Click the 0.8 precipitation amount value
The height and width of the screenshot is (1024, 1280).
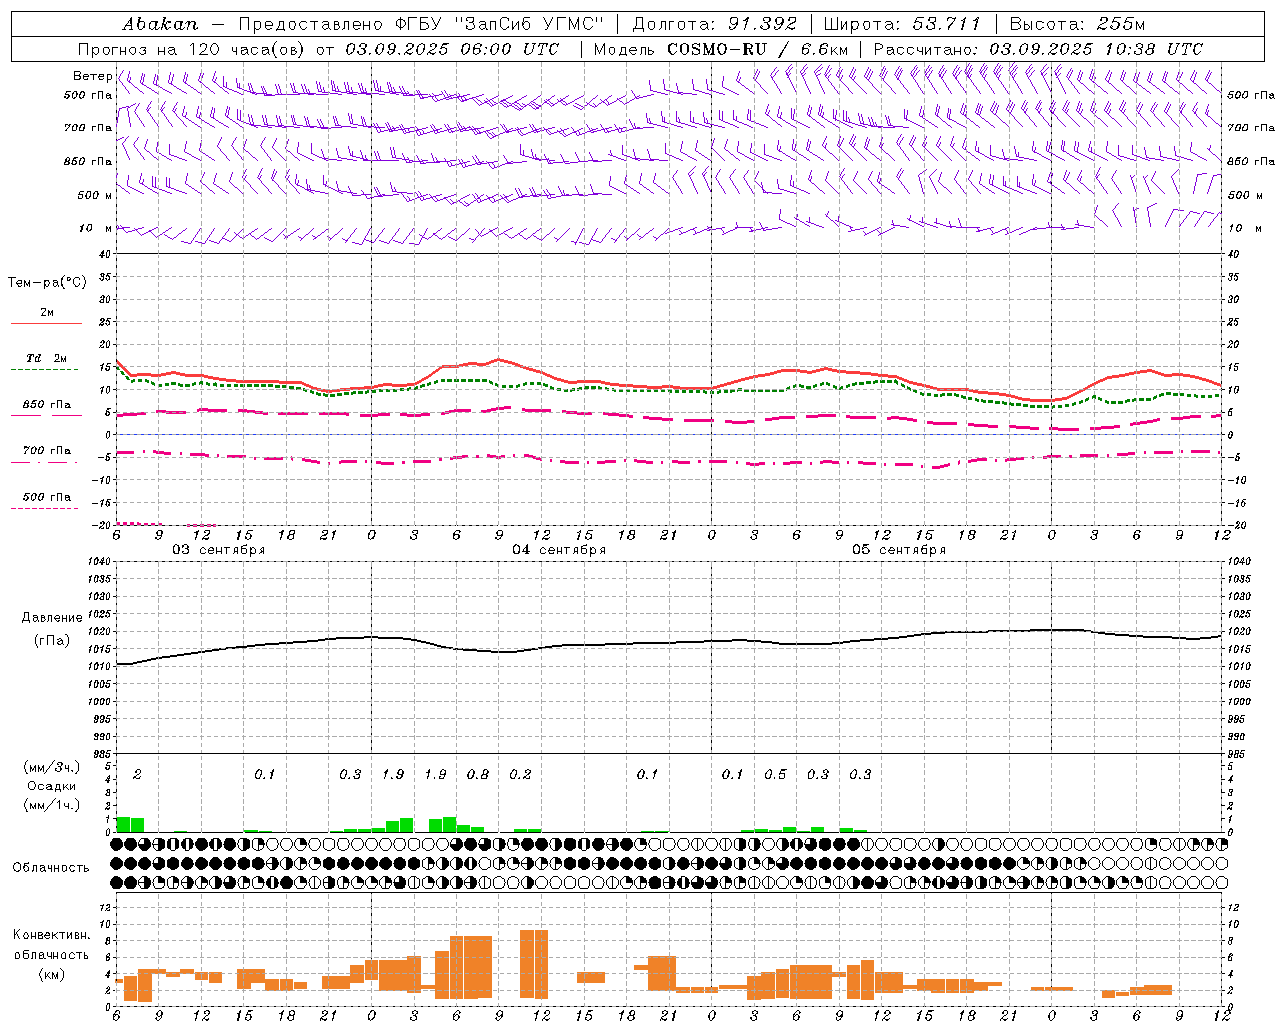pyautogui.click(x=478, y=774)
